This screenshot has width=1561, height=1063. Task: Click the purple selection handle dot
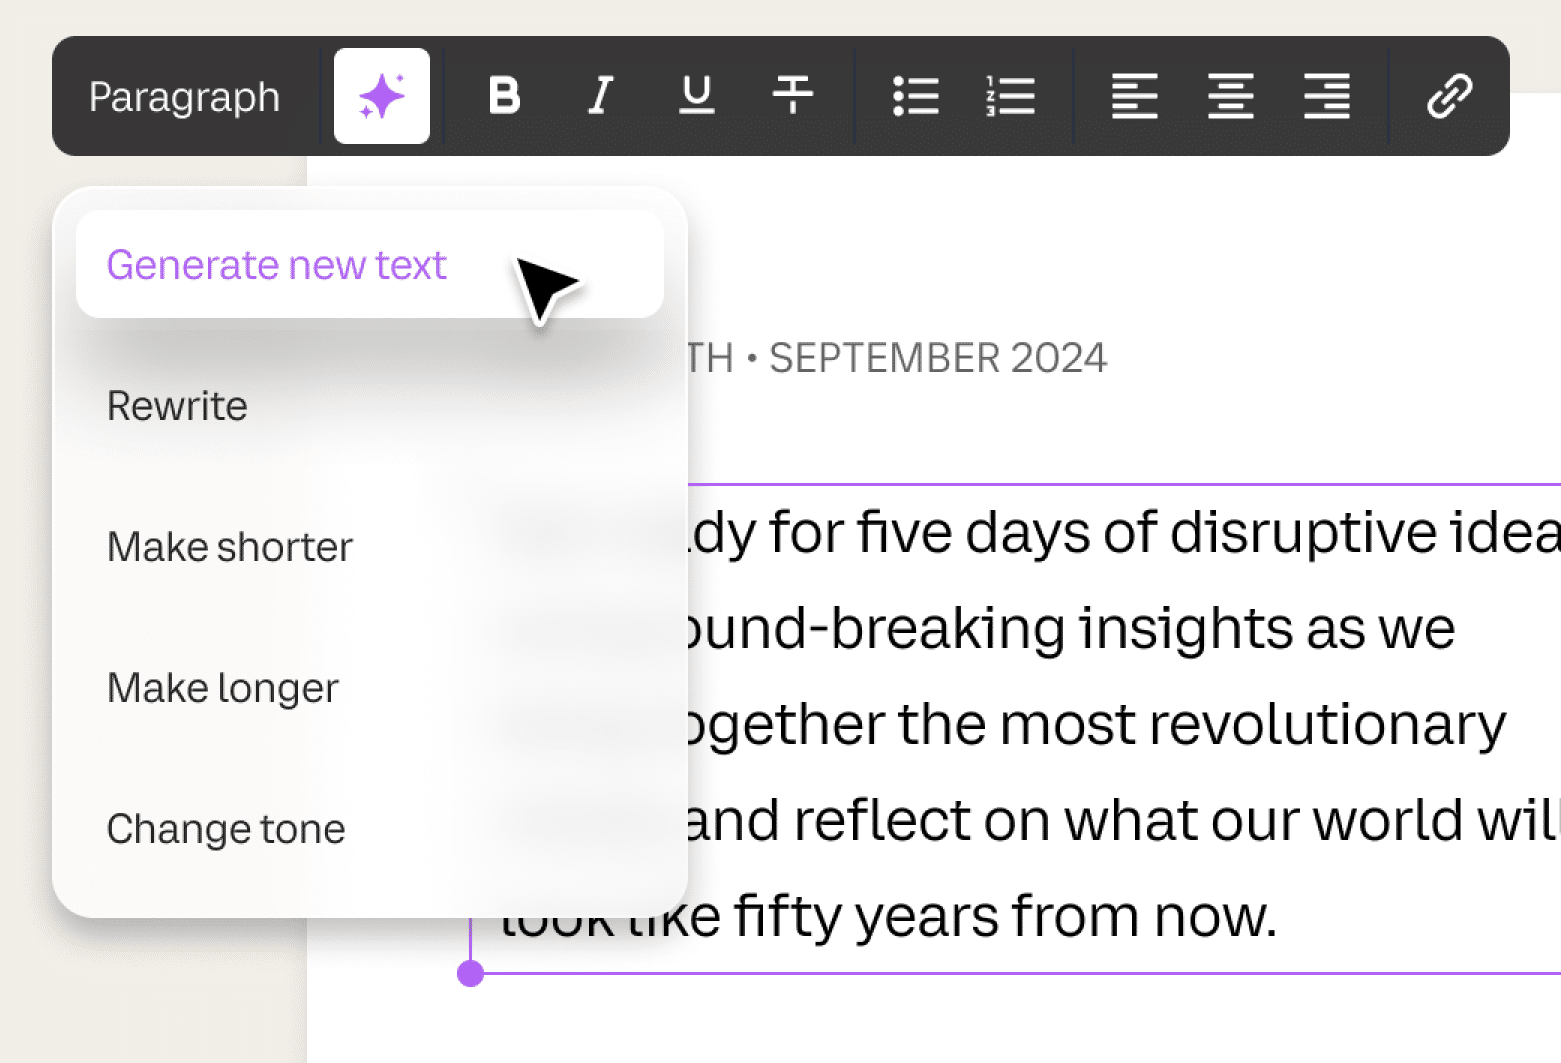[x=471, y=973]
